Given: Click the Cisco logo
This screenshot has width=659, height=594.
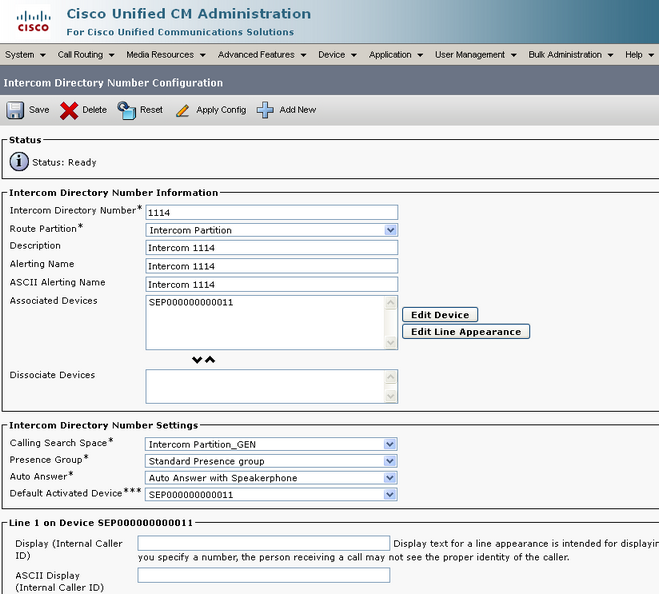Looking at the screenshot, I should point(33,22).
